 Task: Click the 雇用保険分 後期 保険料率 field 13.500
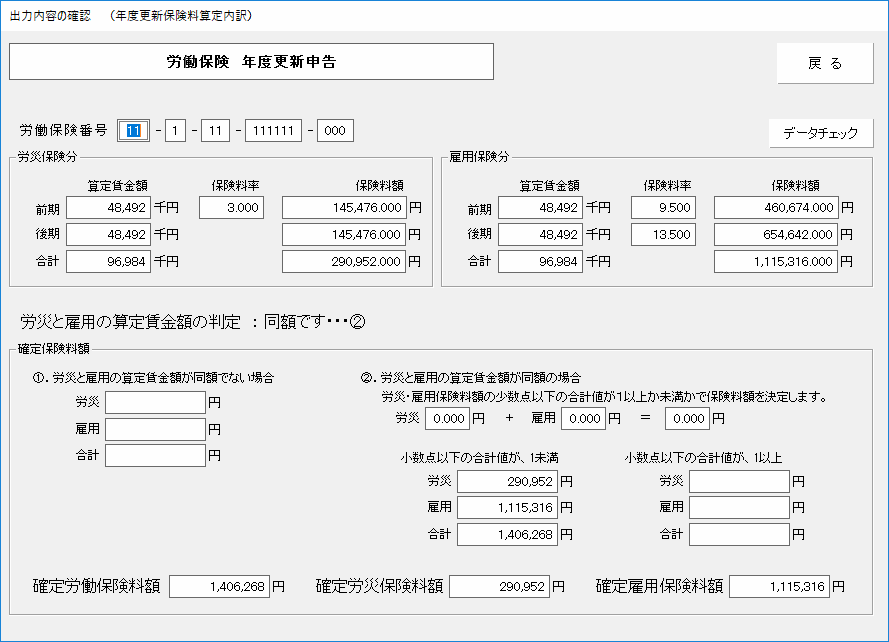[x=664, y=235]
